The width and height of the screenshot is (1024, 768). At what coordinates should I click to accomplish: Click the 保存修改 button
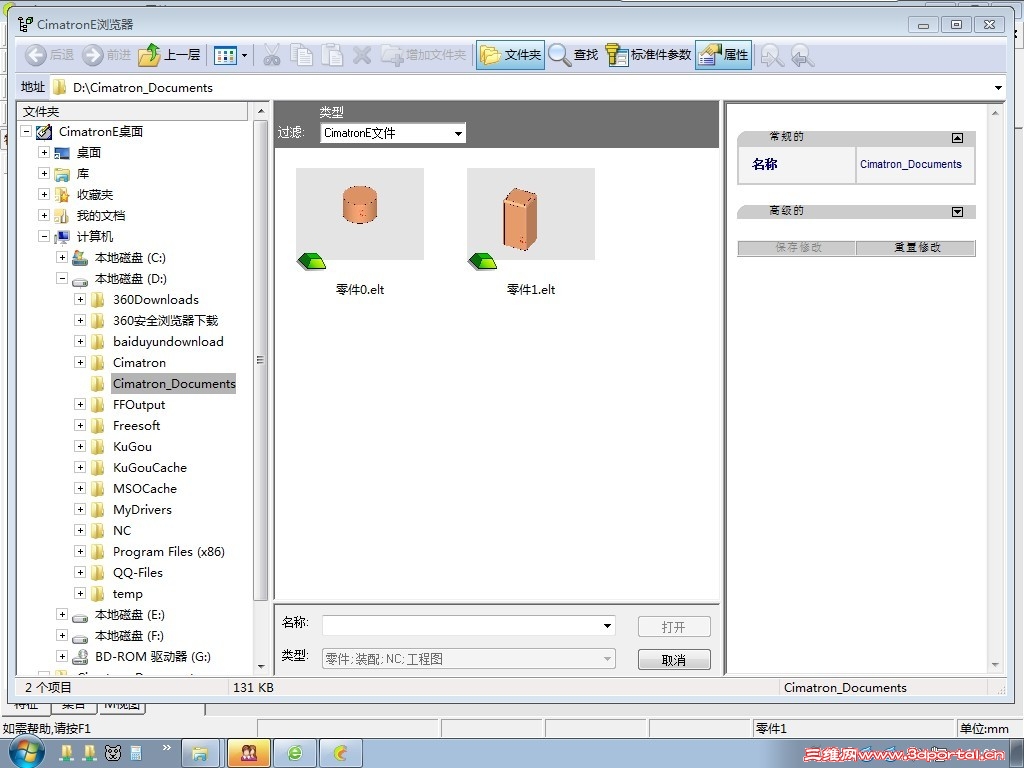click(x=797, y=248)
